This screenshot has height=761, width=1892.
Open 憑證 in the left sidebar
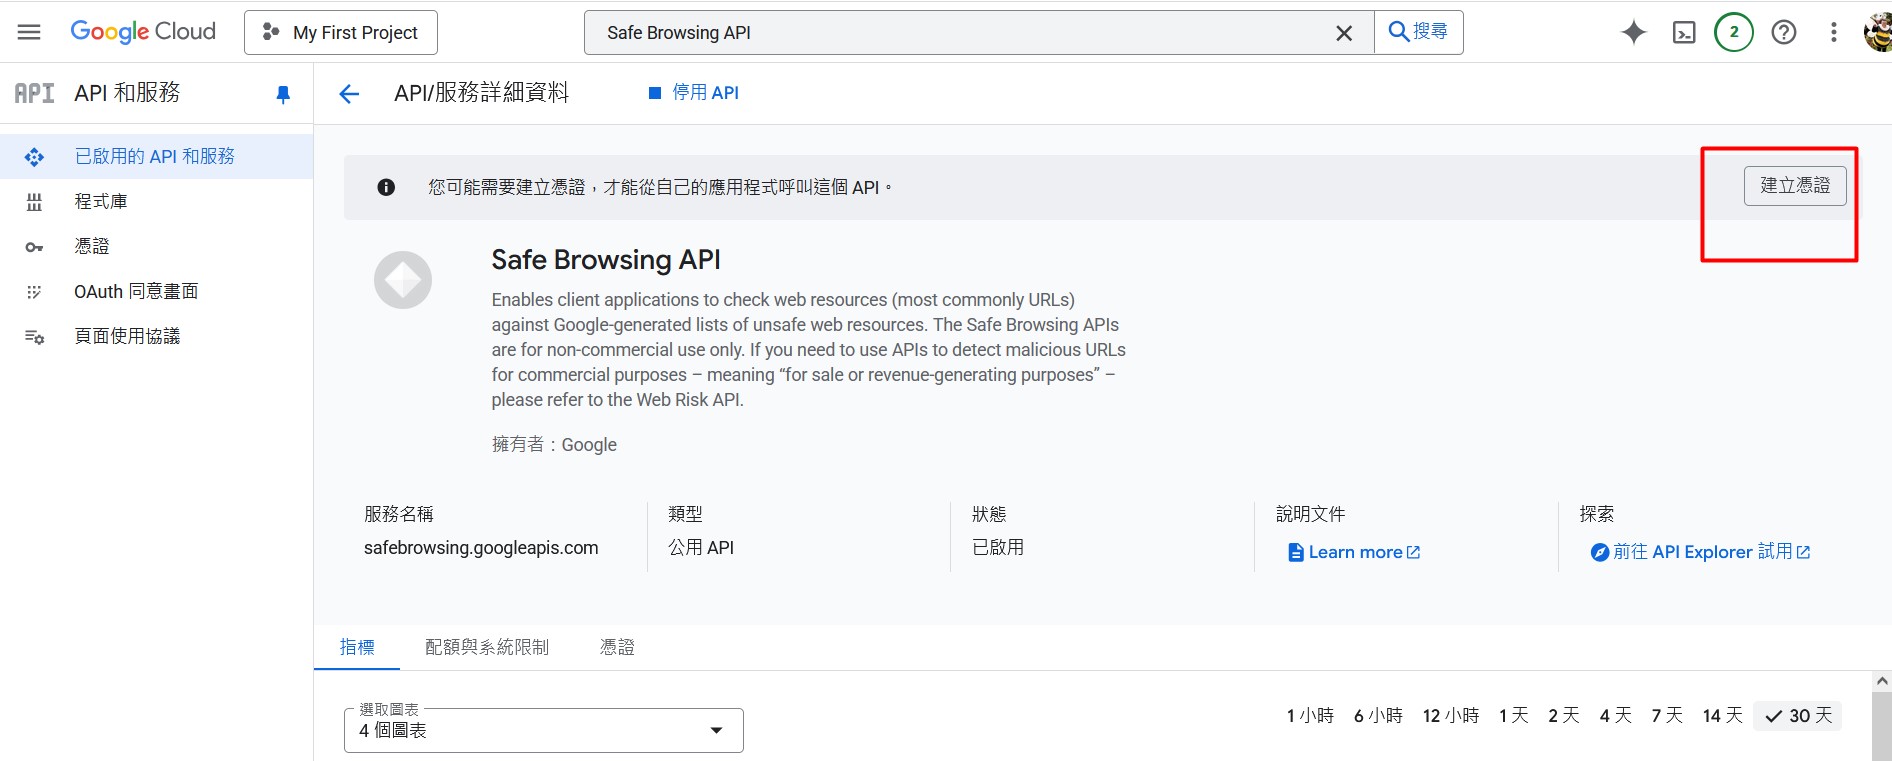pos(92,246)
